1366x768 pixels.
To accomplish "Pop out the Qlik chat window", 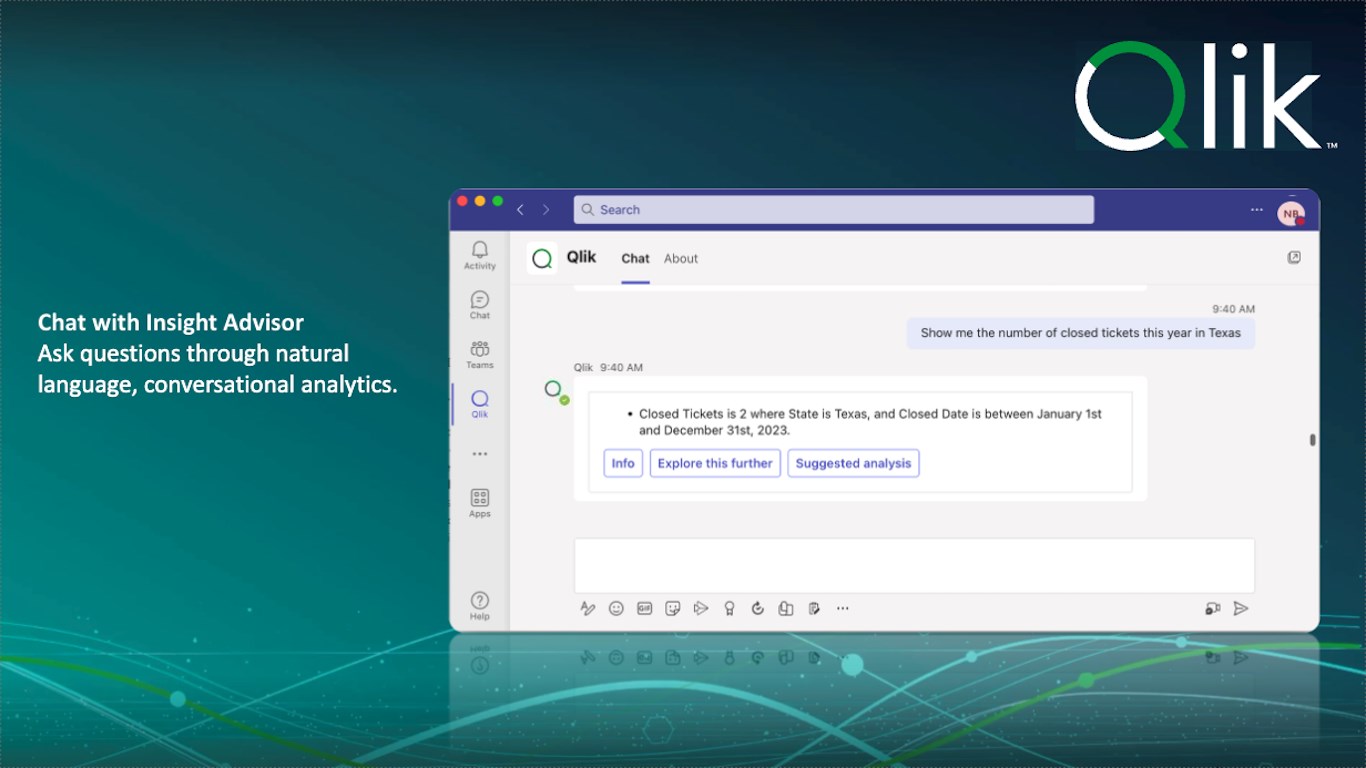I will point(1294,257).
